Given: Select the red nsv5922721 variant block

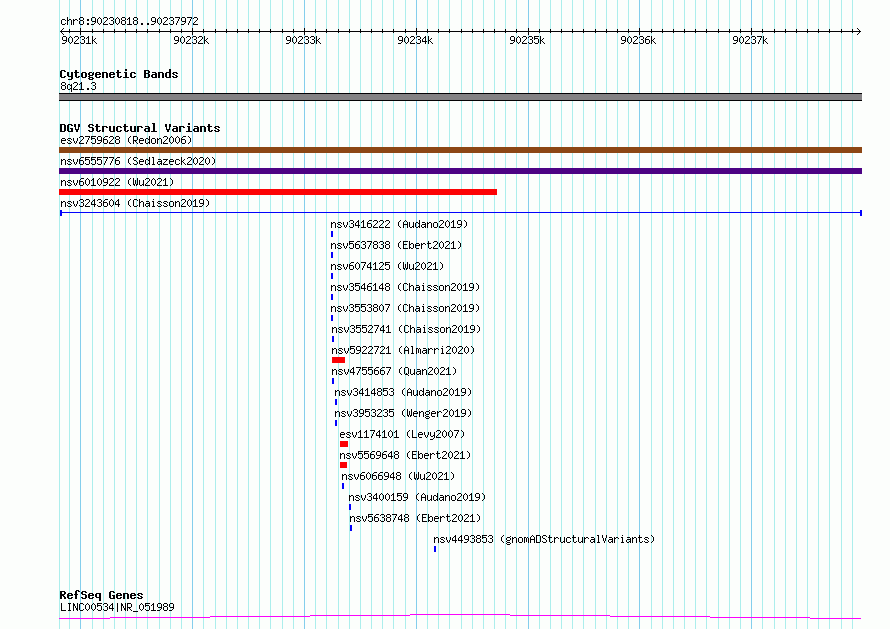Looking at the screenshot, I should pos(338,360).
